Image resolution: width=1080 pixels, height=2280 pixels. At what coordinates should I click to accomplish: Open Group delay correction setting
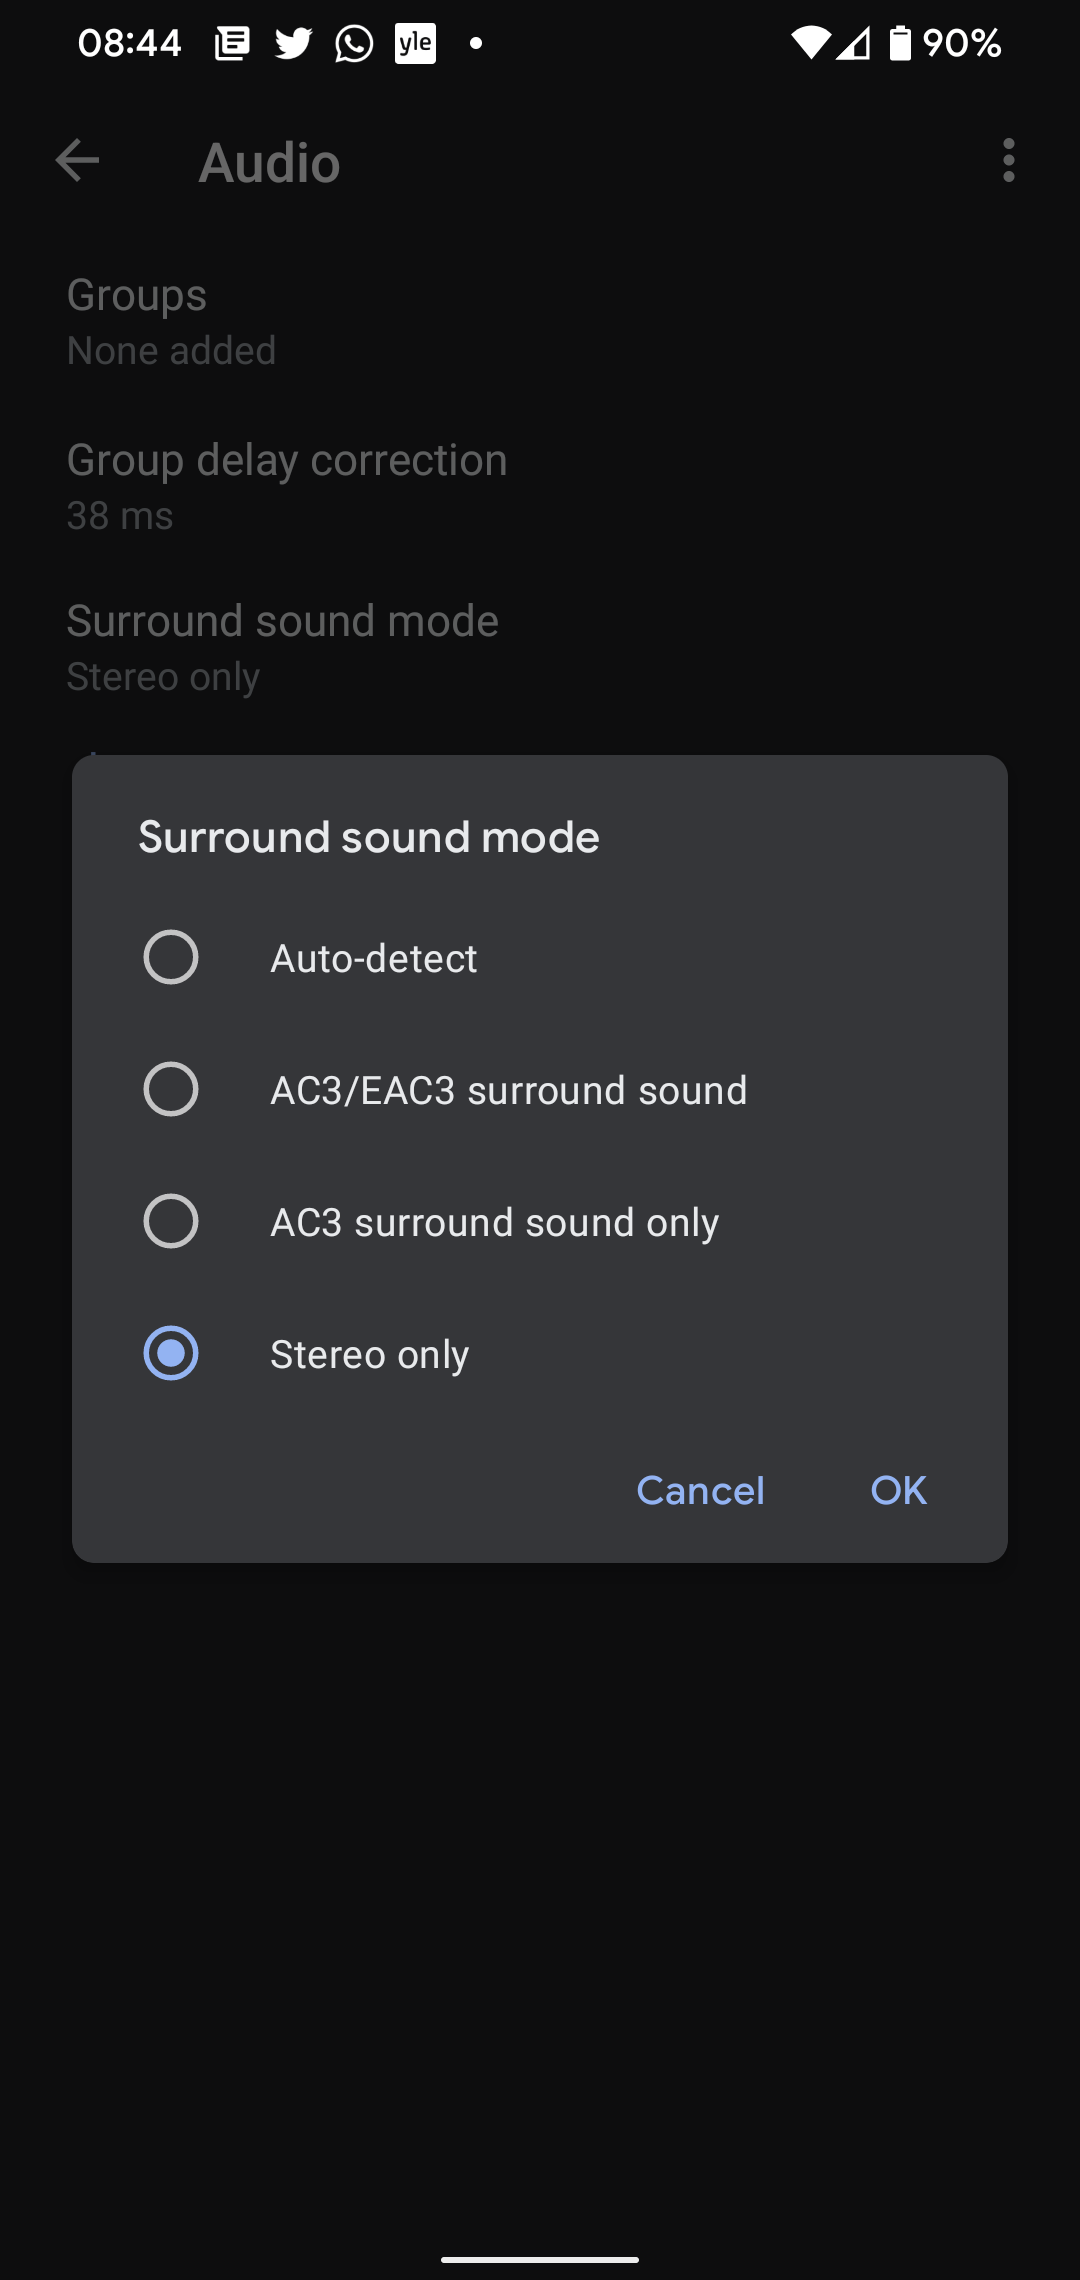pyautogui.click(x=286, y=486)
